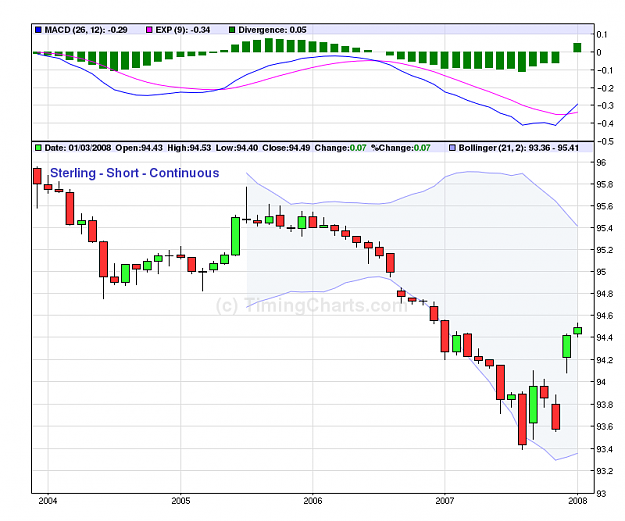Click the 95.4 price axis label
The height and width of the screenshot is (521, 625).
(604, 228)
